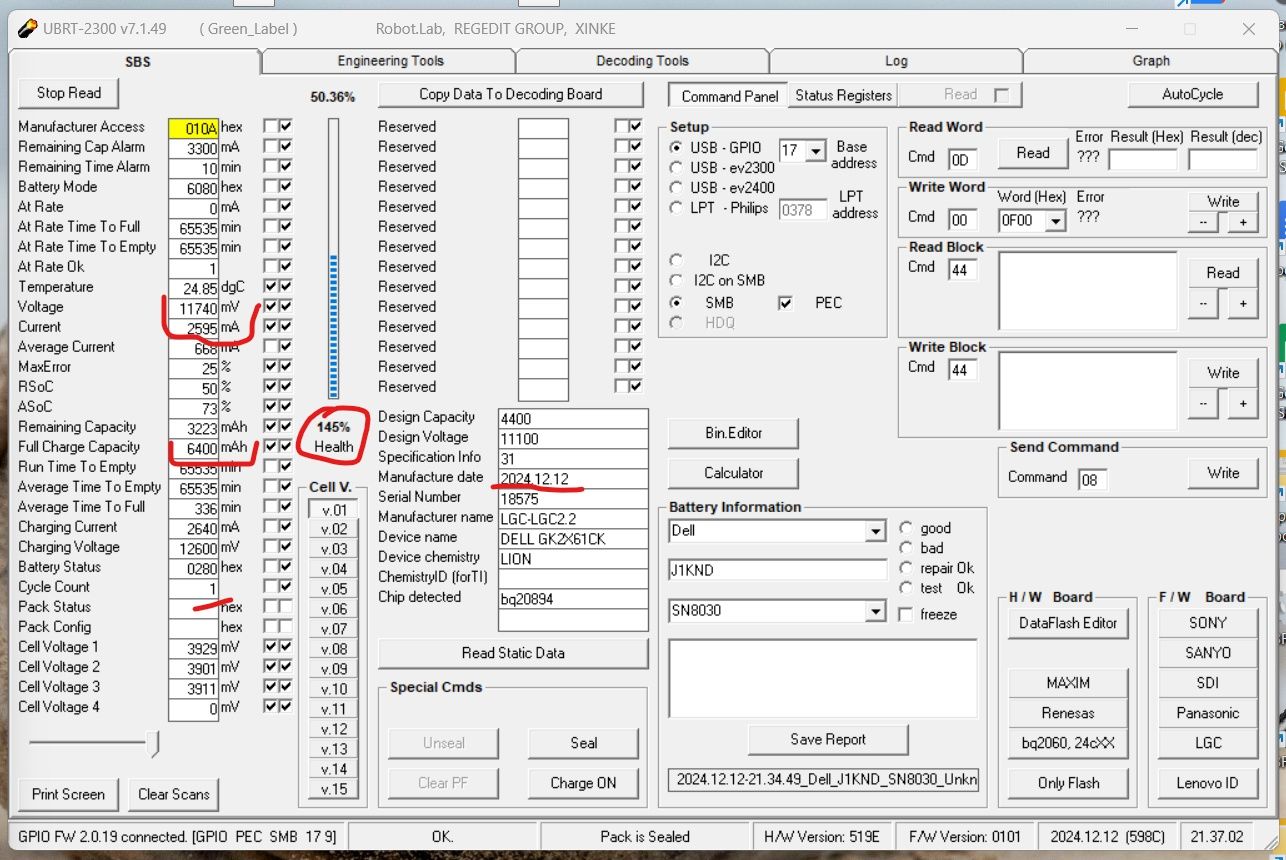Expand the Dell battery brand dropdown
The image size is (1286, 860).
tap(876, 531)
